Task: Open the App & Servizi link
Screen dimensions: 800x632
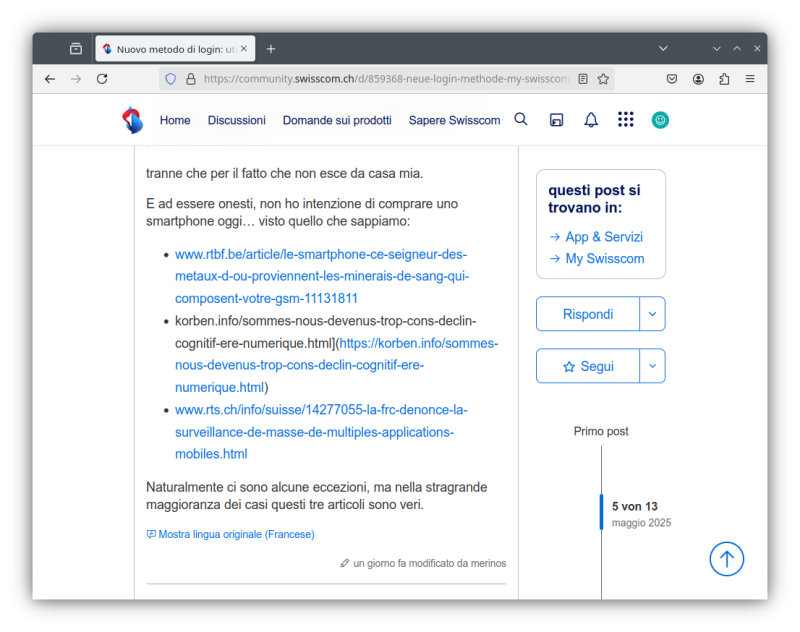Action: (x=603, y=237)
